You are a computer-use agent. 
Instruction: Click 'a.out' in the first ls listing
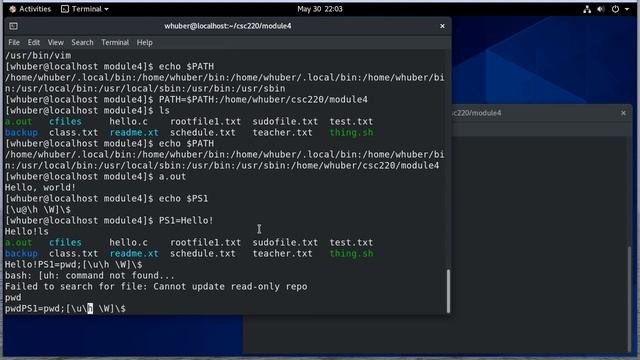point(18,122)
